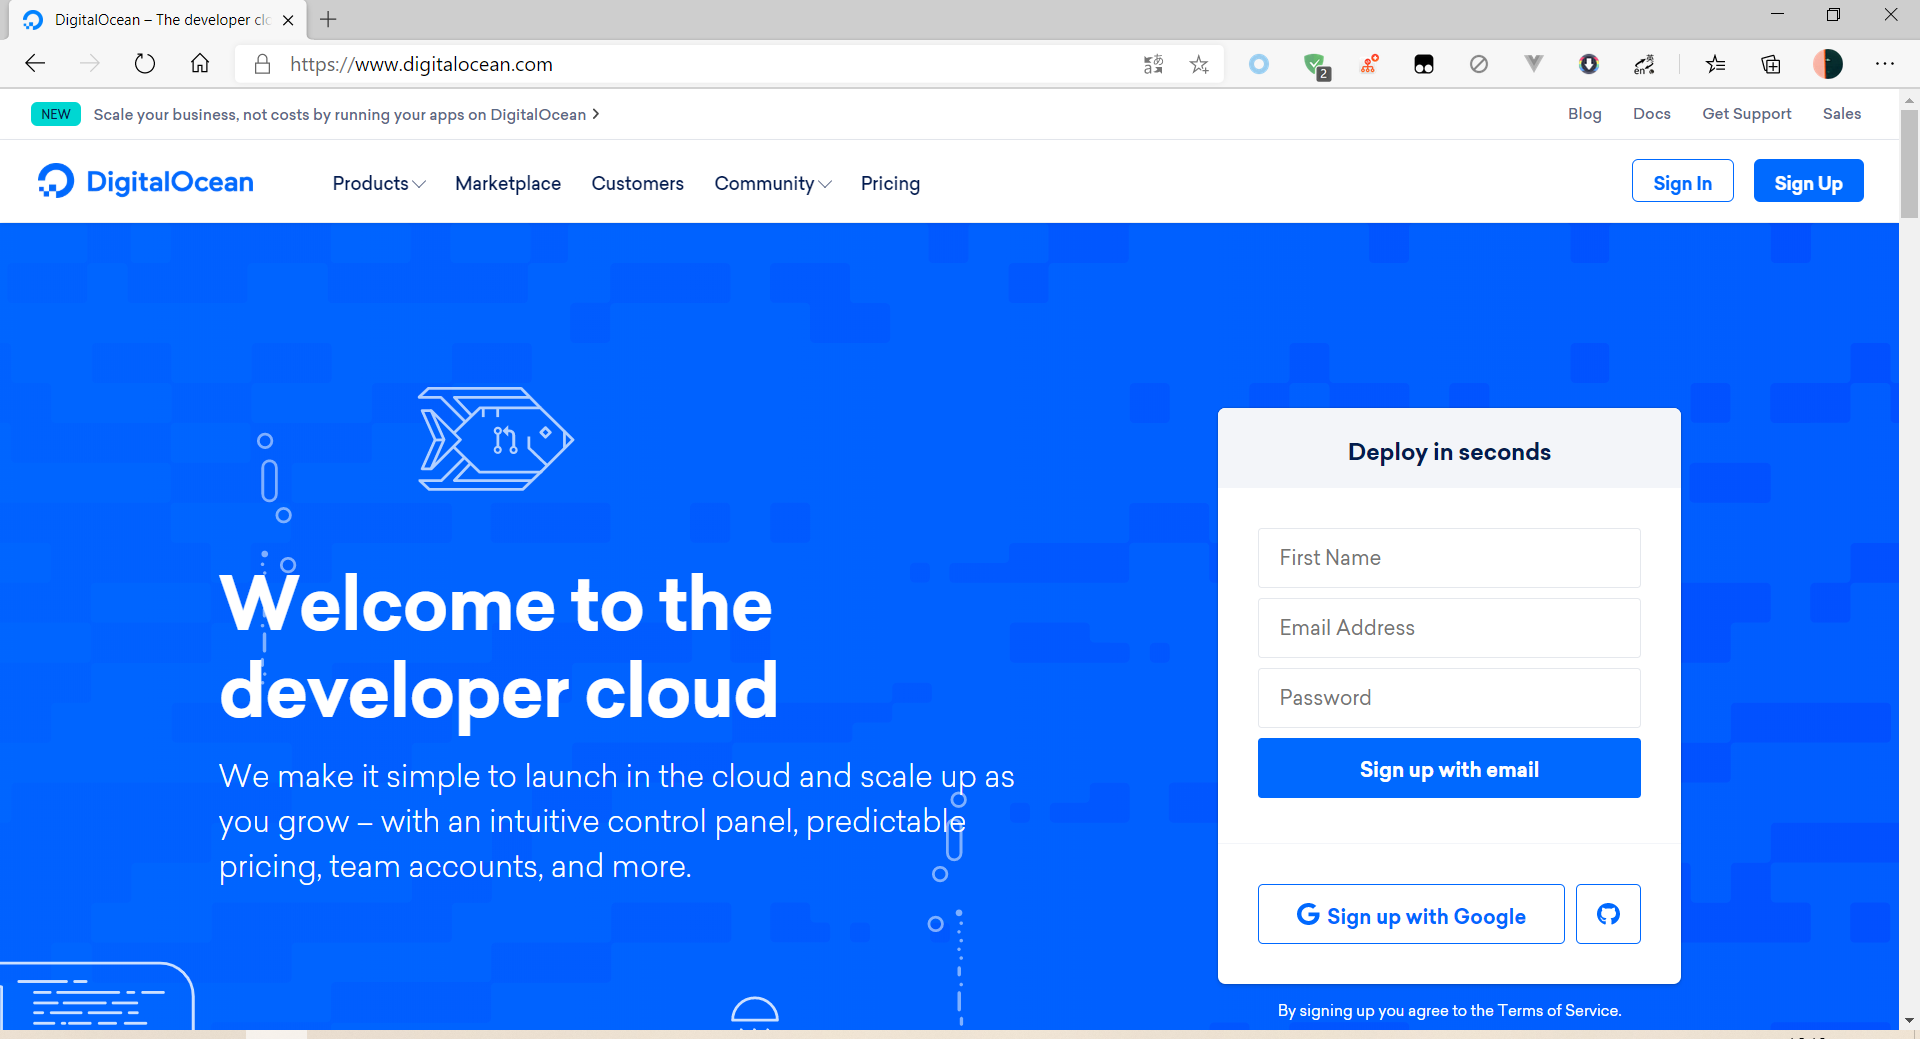Open the Docs link
The image size is (1920, 1039).
click(1652, 114)
